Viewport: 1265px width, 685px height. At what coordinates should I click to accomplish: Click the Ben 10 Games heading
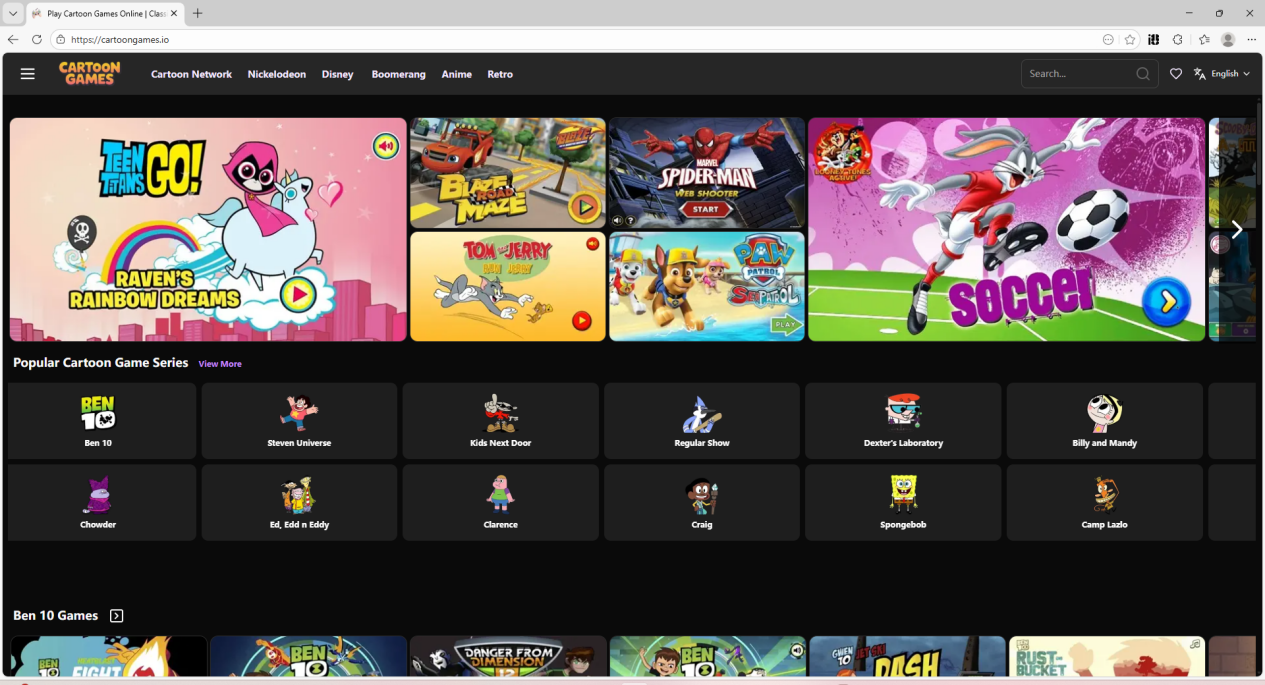pos(56,616)
